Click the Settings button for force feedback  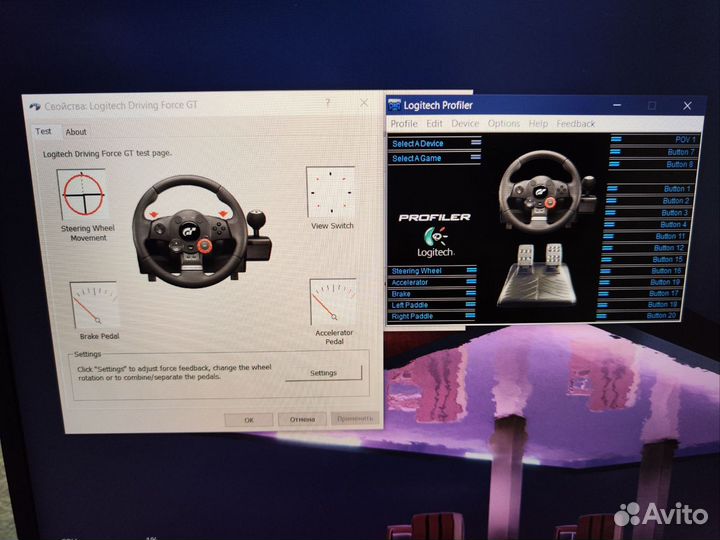pyautogui.click(x=323, y=373)
